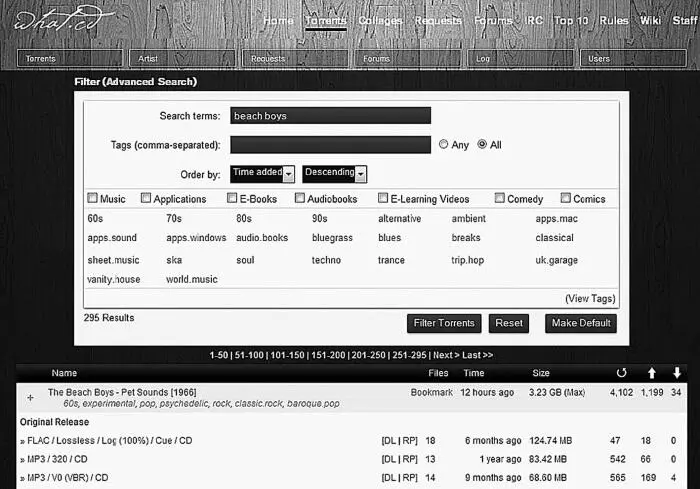Open the Rules menu item
This screenshot has width=700, height=489.
pyautogui.click(x=614, y=21)
